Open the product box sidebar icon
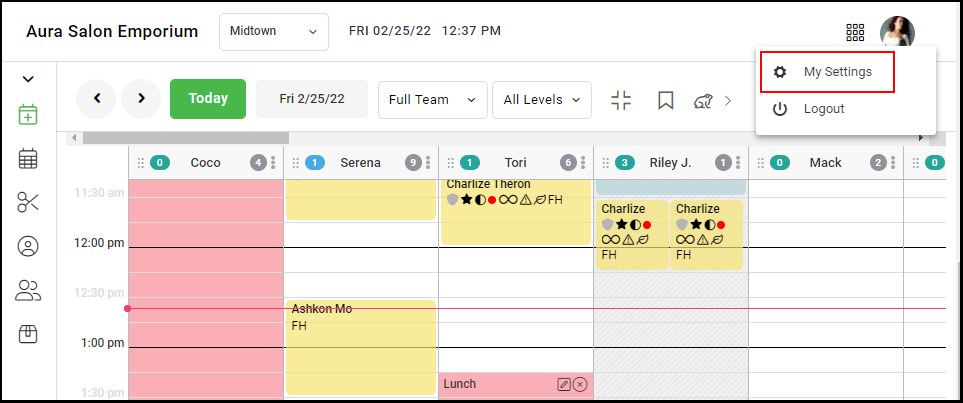Screen dimensions: 963x403 click(x=28, y=334)
